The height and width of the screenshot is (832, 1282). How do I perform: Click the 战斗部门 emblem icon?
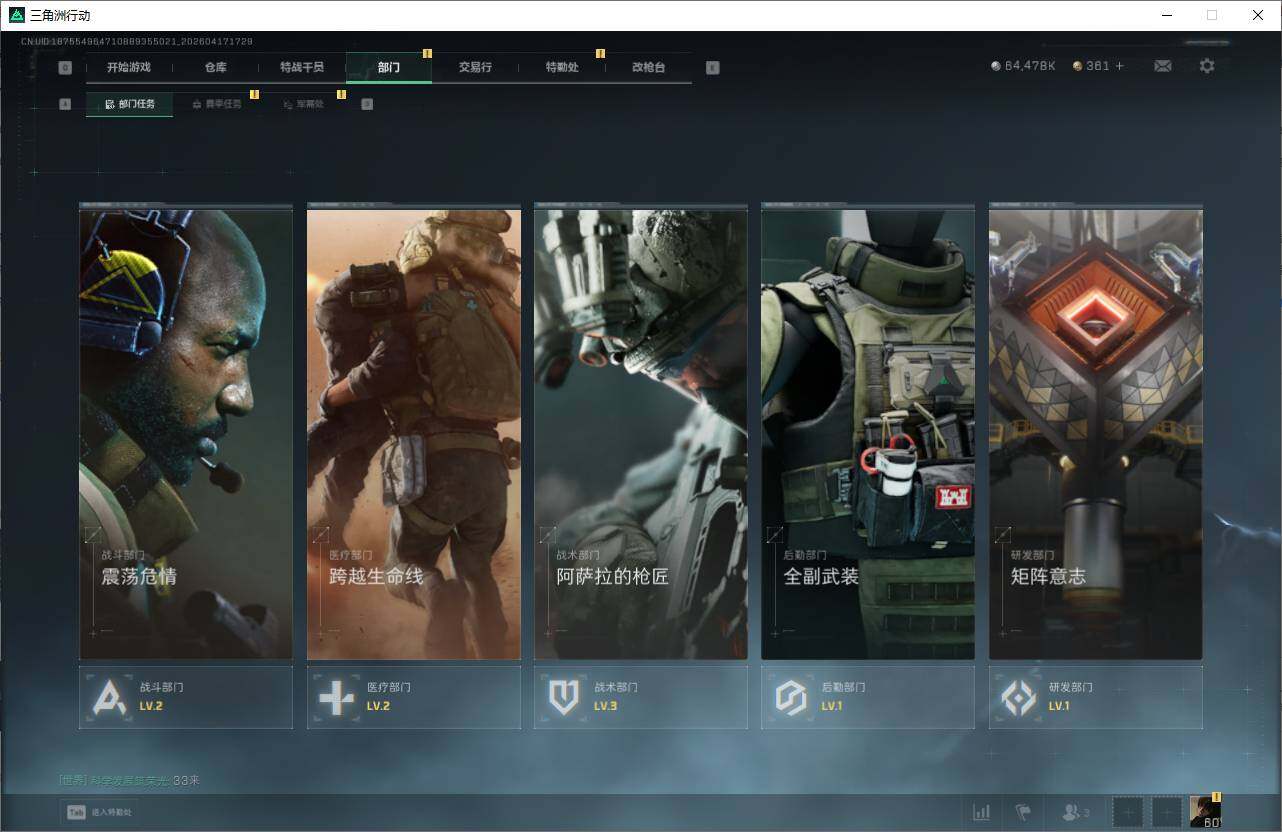(109, 697)
